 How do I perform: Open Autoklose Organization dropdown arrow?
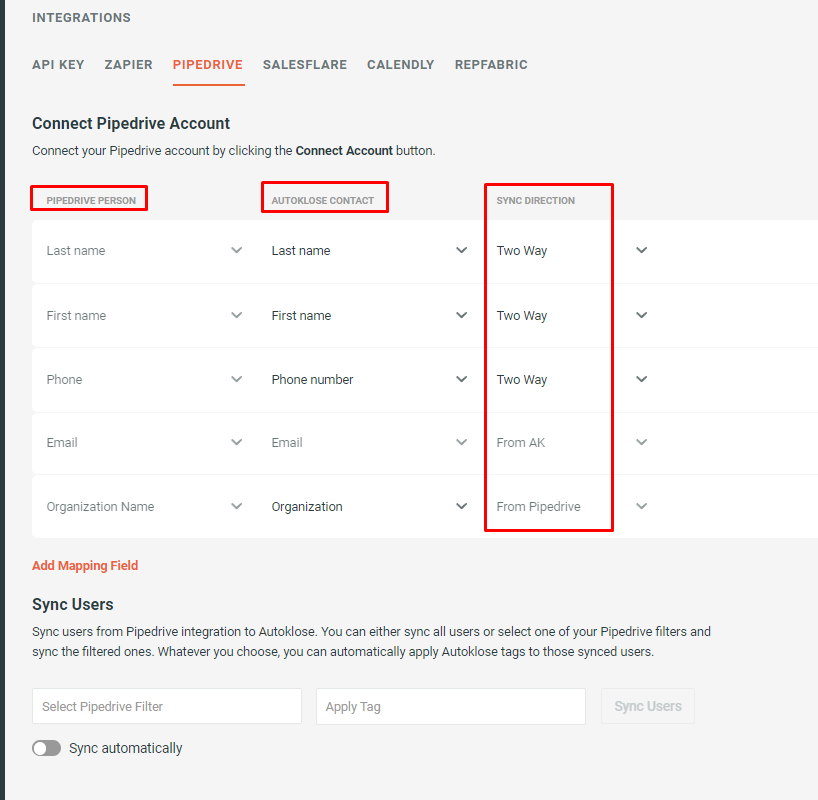click(461, 506)
